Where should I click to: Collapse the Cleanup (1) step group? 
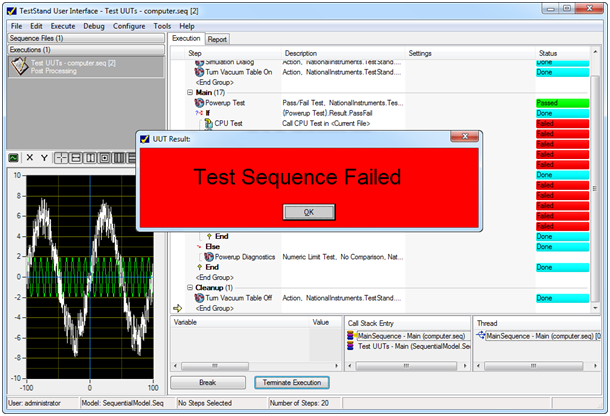point(190,287)
